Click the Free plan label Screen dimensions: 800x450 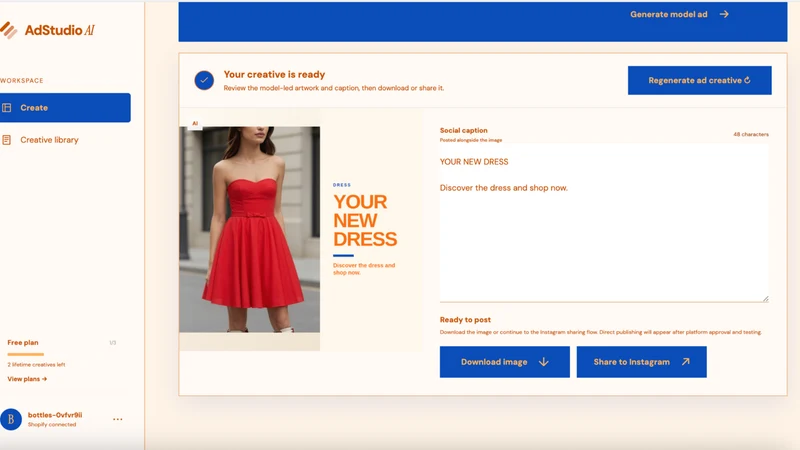tap(23, 343)
